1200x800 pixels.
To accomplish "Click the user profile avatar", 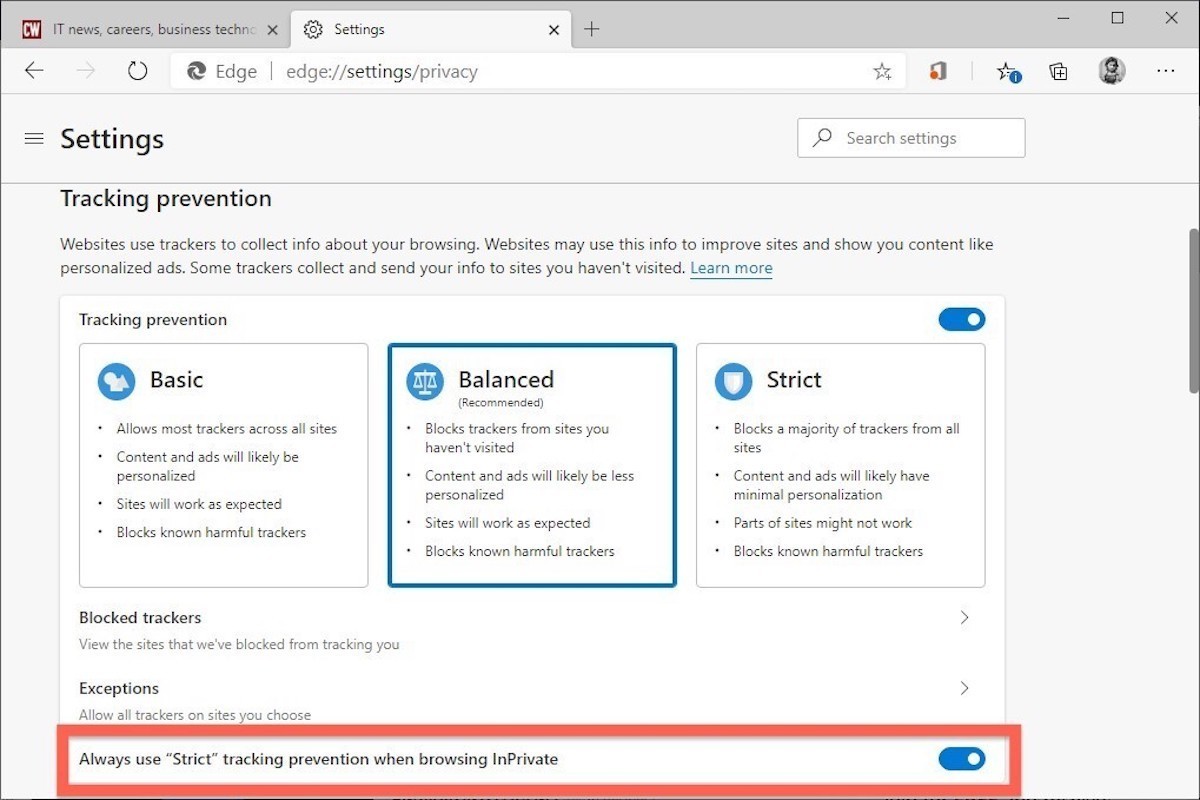I will 1112,70.
